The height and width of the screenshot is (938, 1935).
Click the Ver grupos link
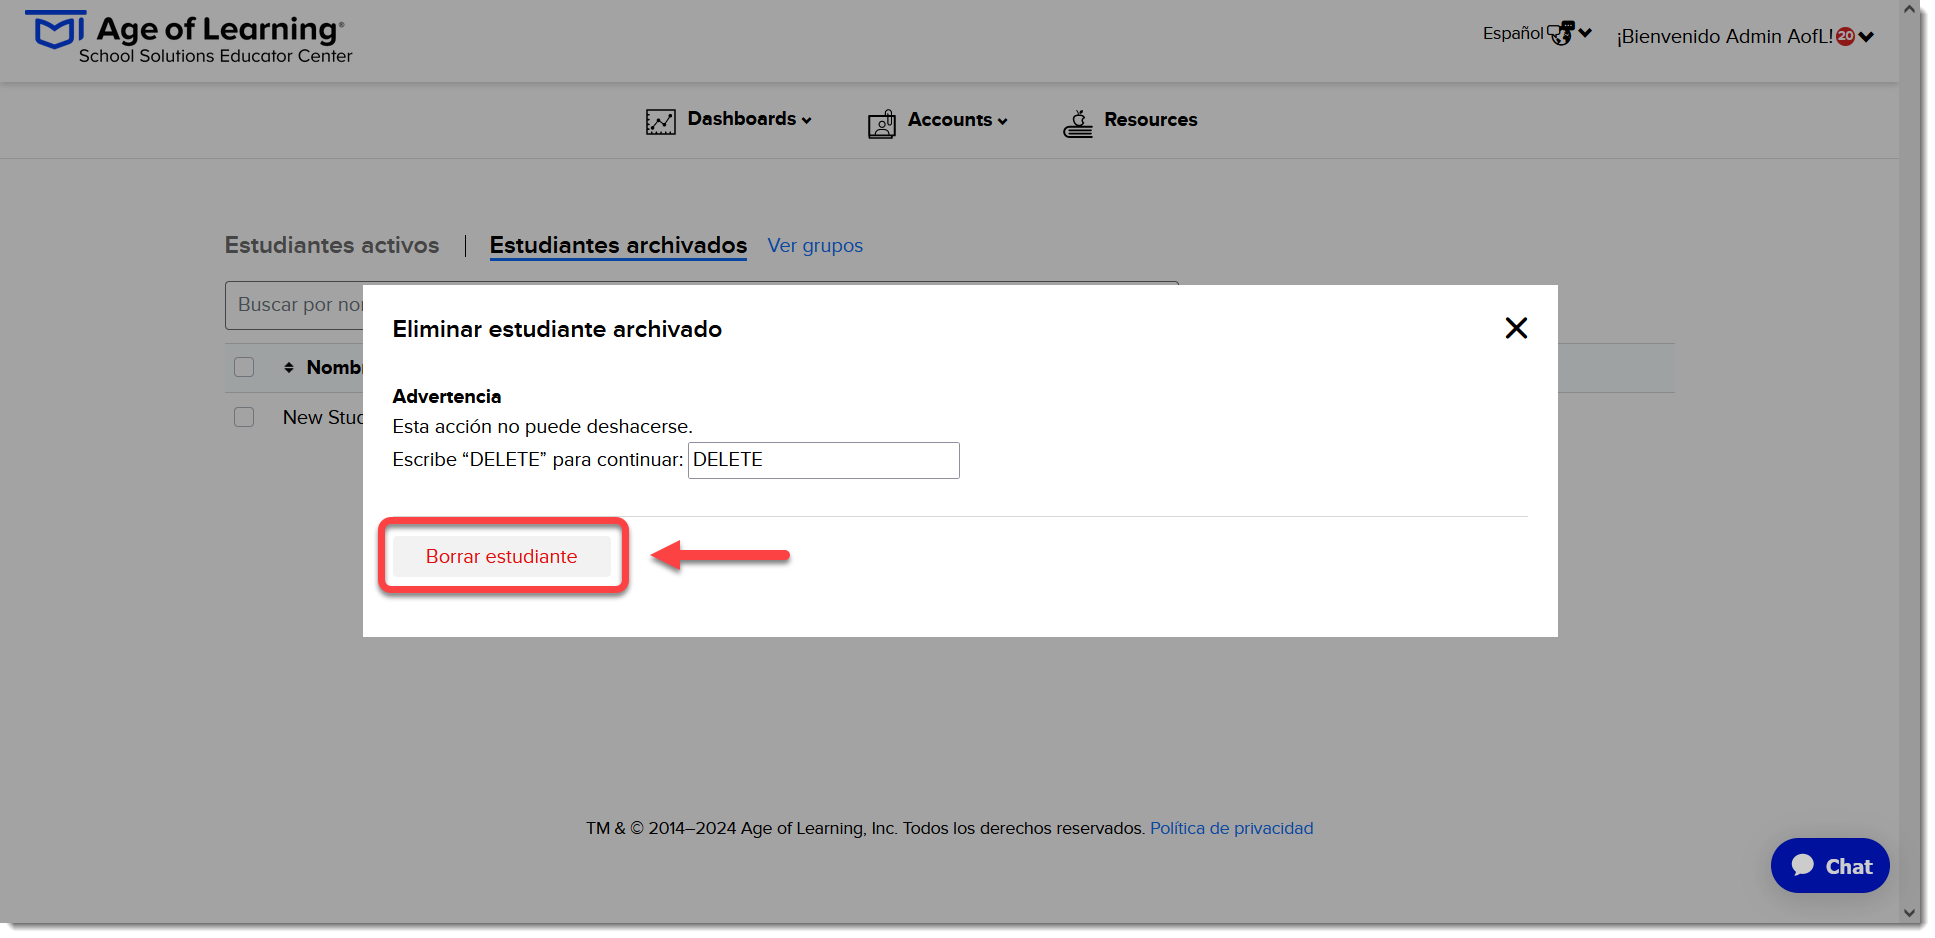pyautogui.click(x=815, y=246)
